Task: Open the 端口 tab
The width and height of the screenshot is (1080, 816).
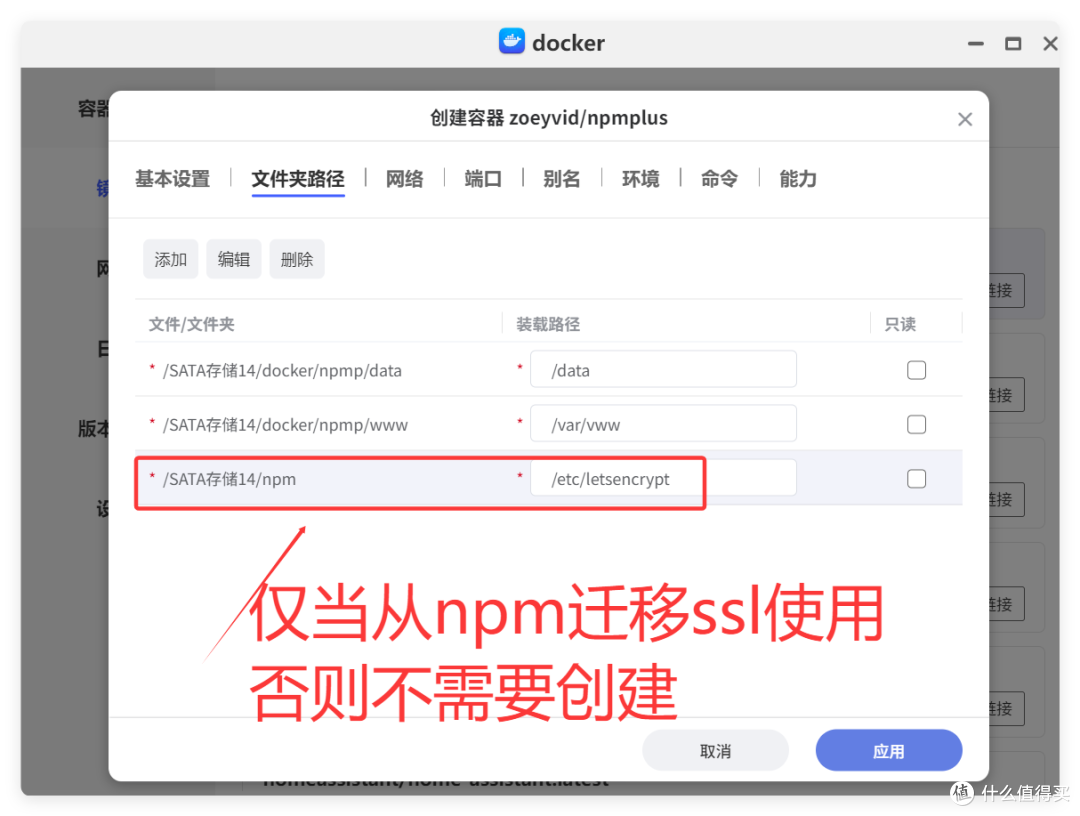Action: [x=483, y=179]
